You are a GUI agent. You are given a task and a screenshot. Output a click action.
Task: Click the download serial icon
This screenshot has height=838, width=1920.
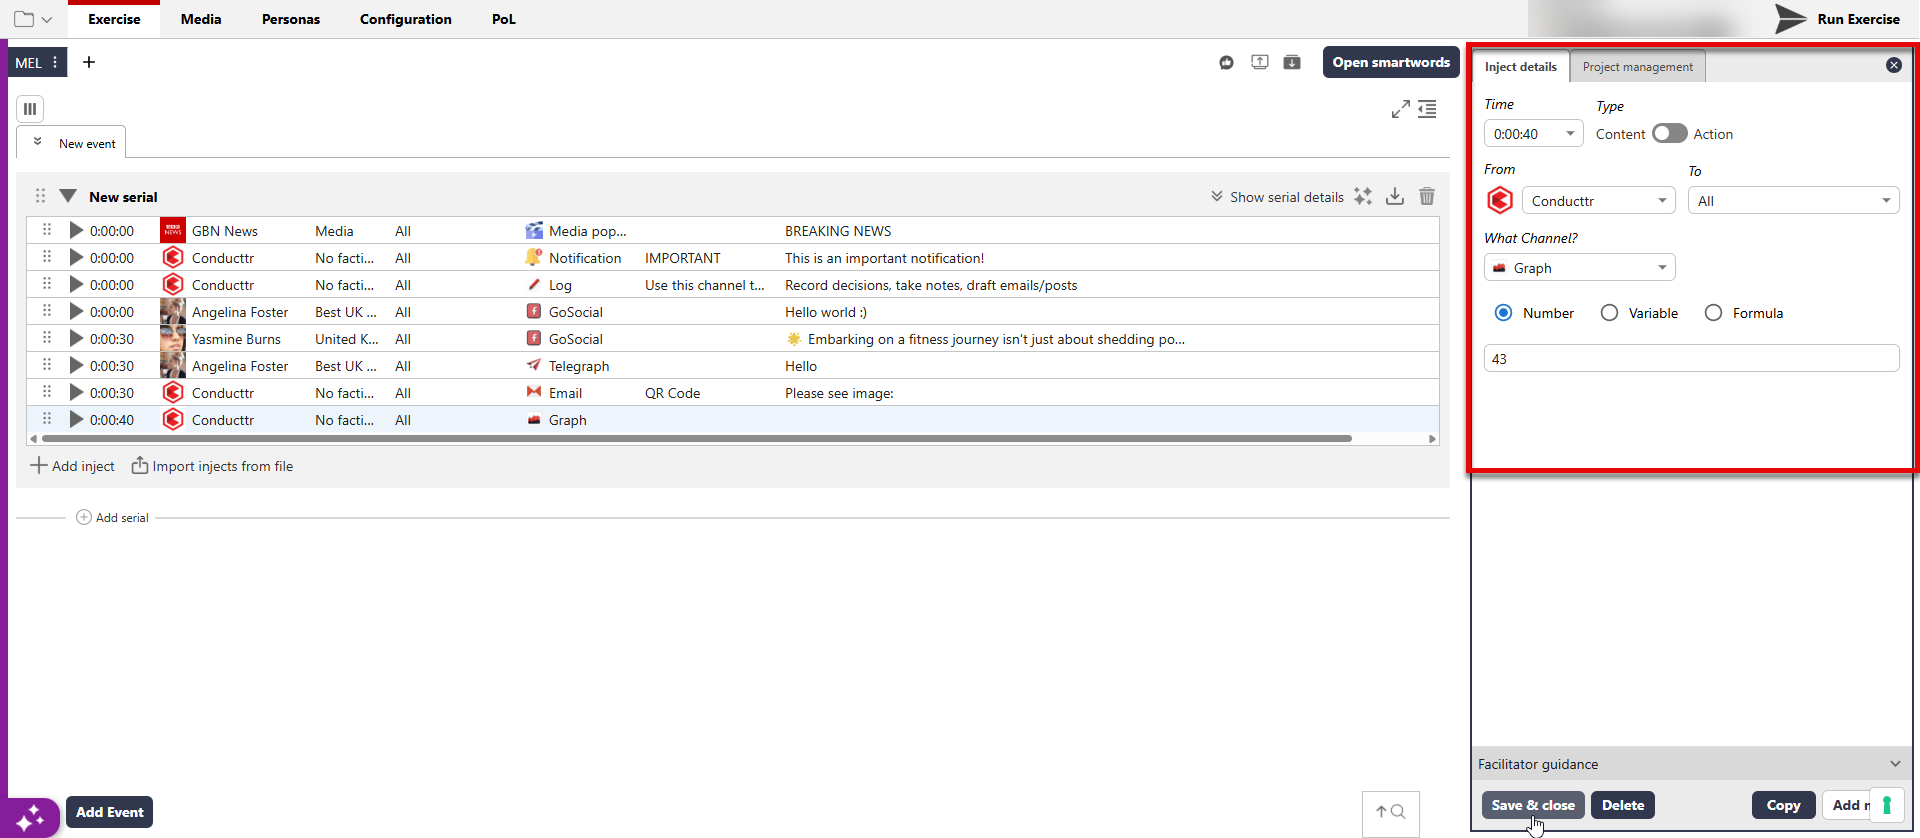coord(1395,197)
